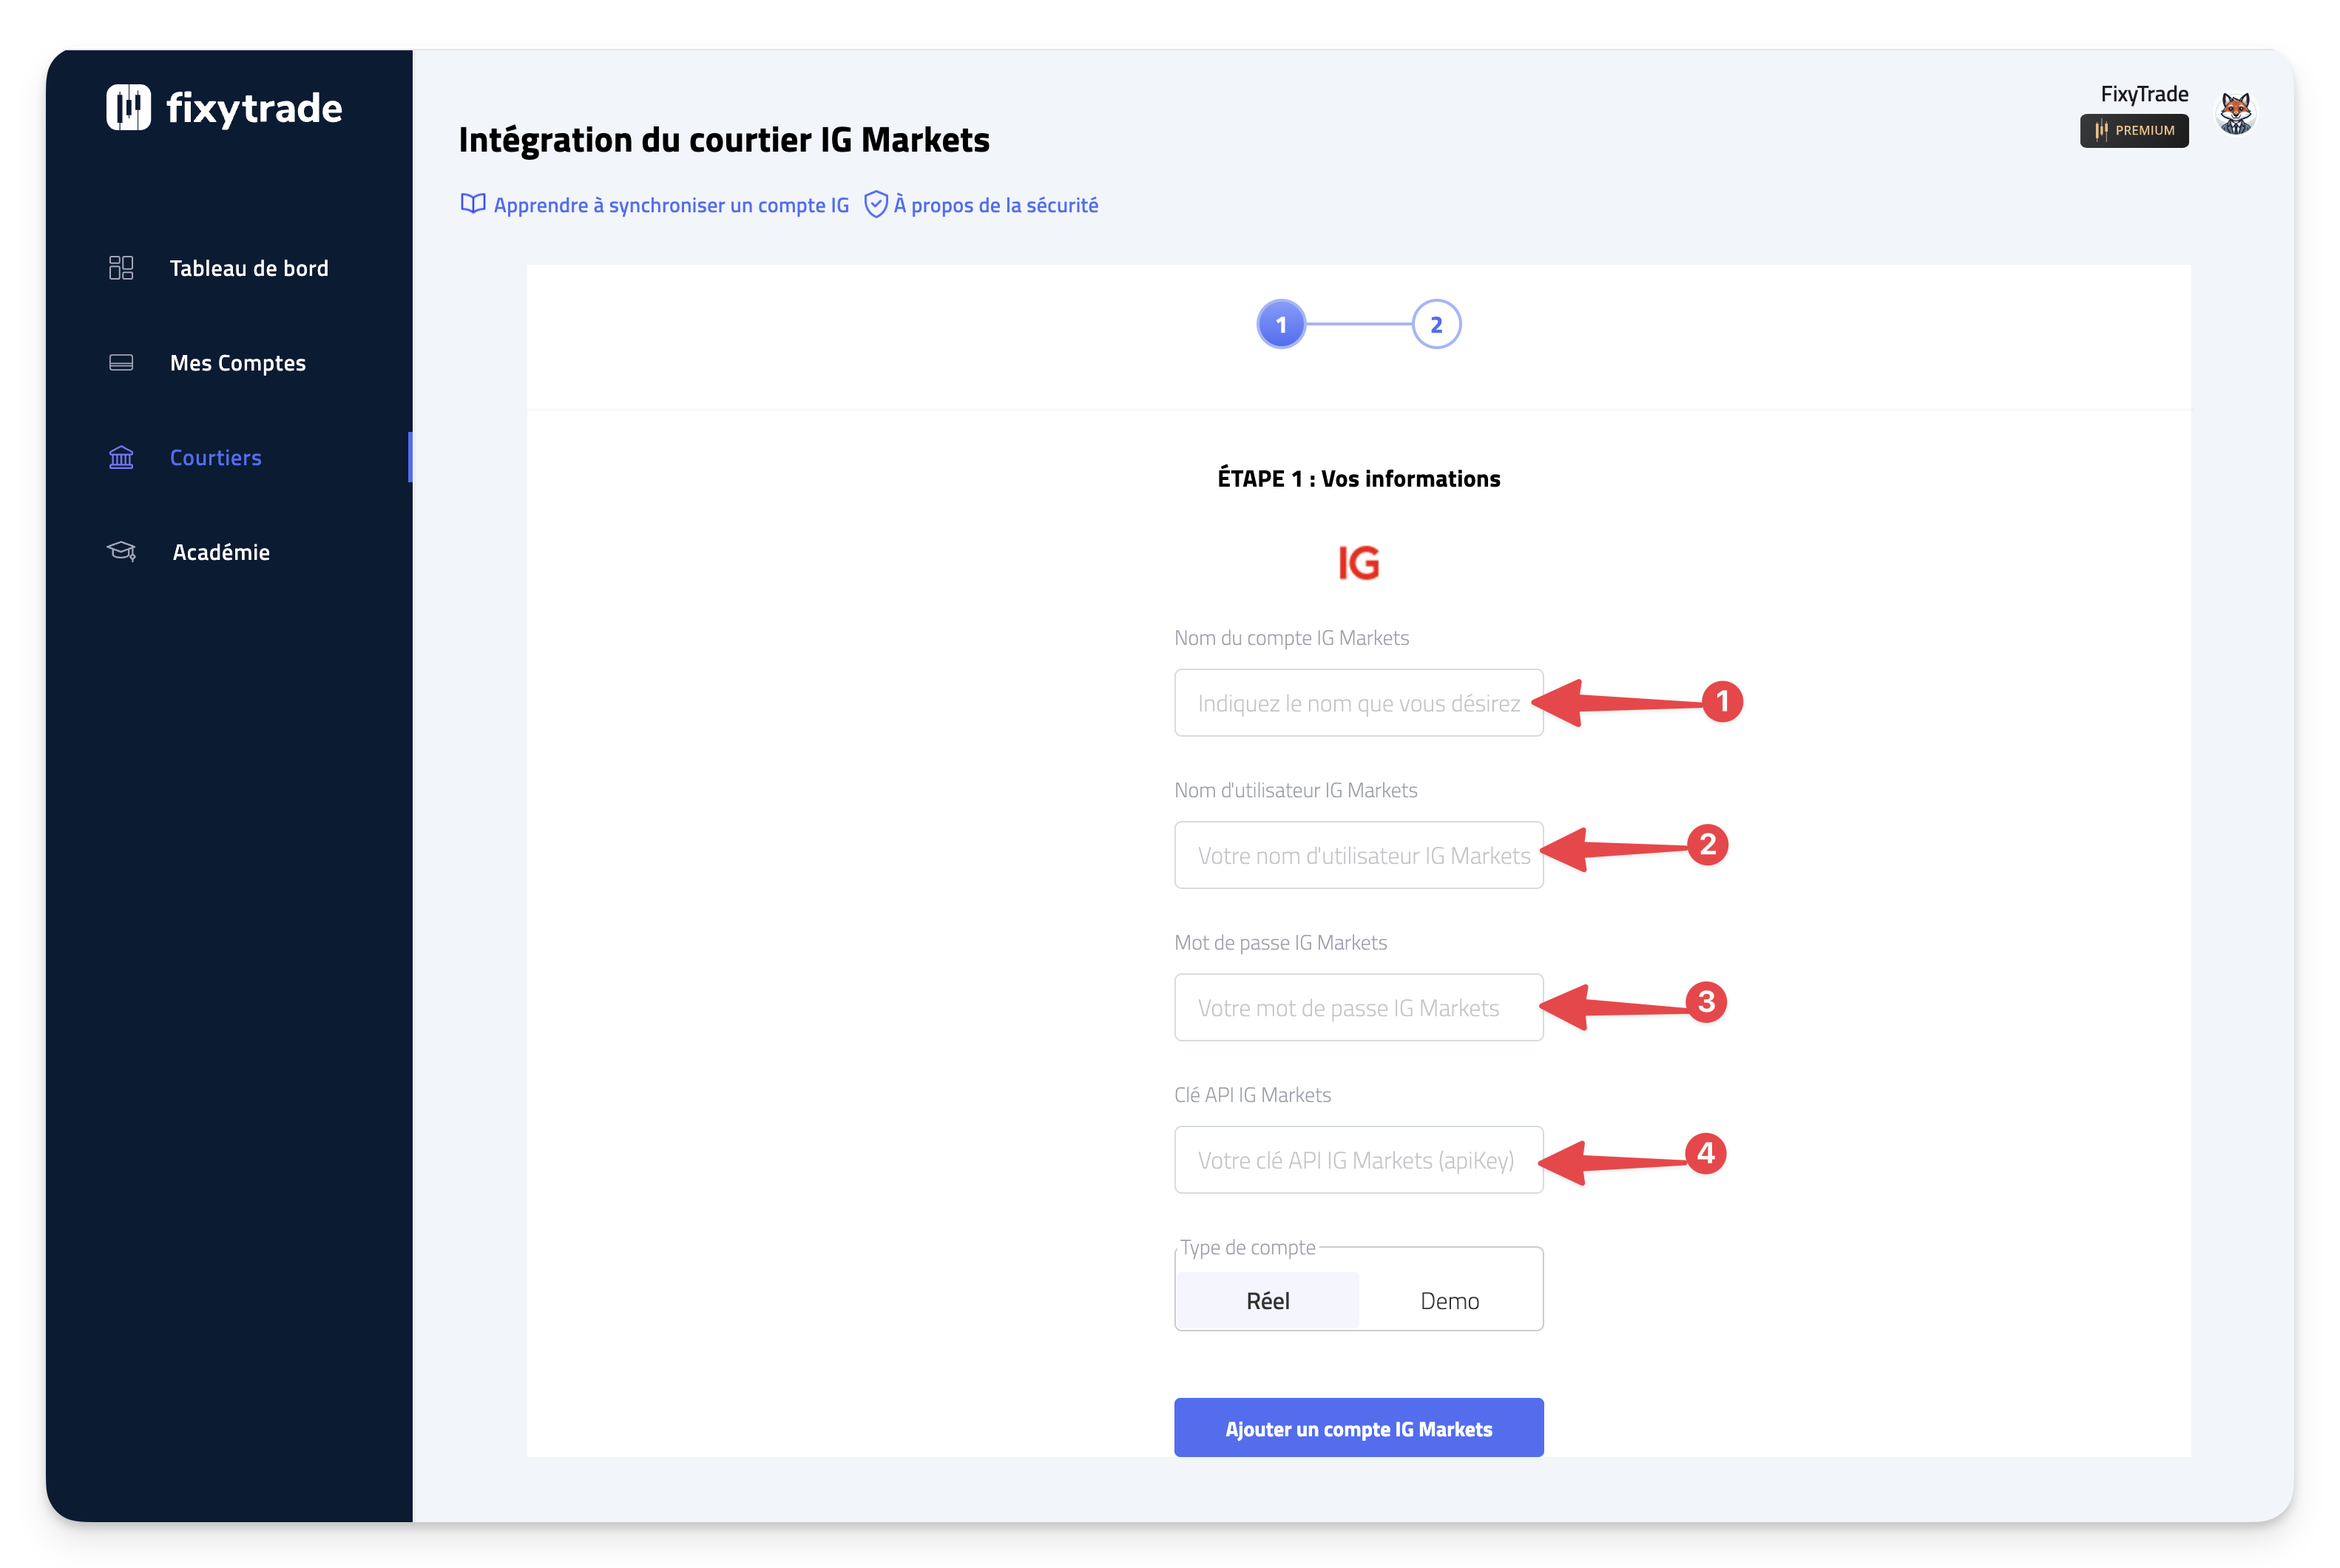
Task: Click the Académie graduation cap icon
Action: 121,552
